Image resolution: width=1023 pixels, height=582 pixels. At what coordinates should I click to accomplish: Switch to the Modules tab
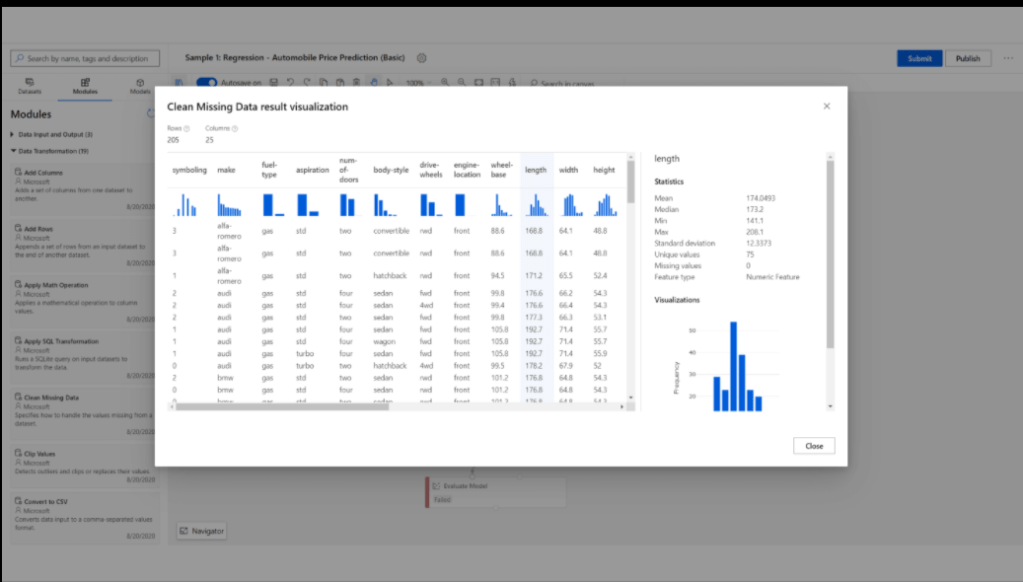pos(85,86)
